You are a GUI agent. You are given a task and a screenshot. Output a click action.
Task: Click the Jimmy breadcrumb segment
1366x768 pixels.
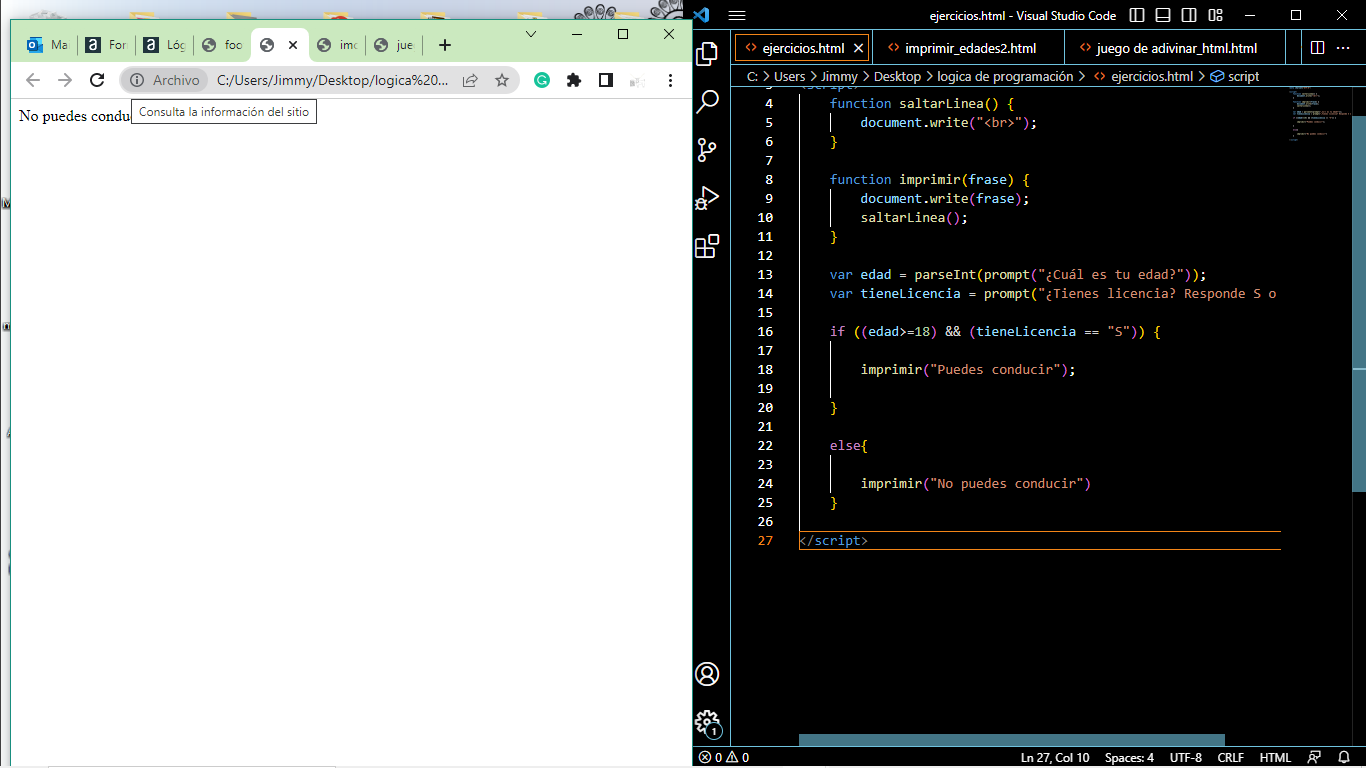tap(840, 76)
